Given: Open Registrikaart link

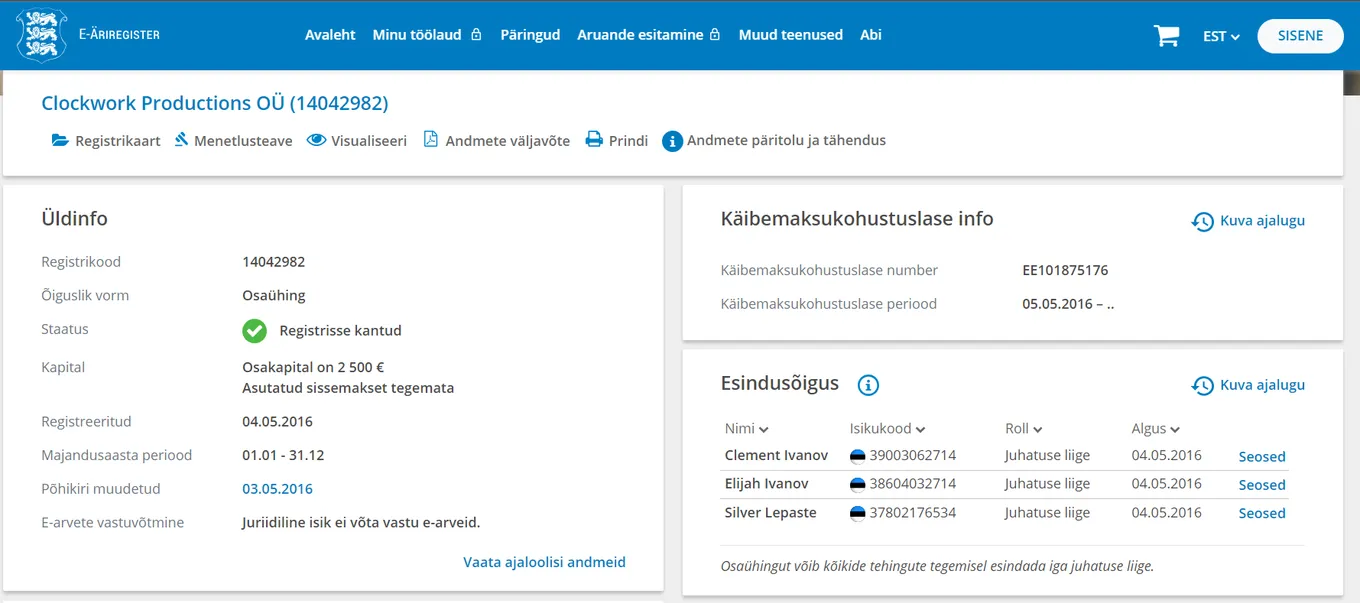Looking at the screenshot, I should [x=118, y=141].
